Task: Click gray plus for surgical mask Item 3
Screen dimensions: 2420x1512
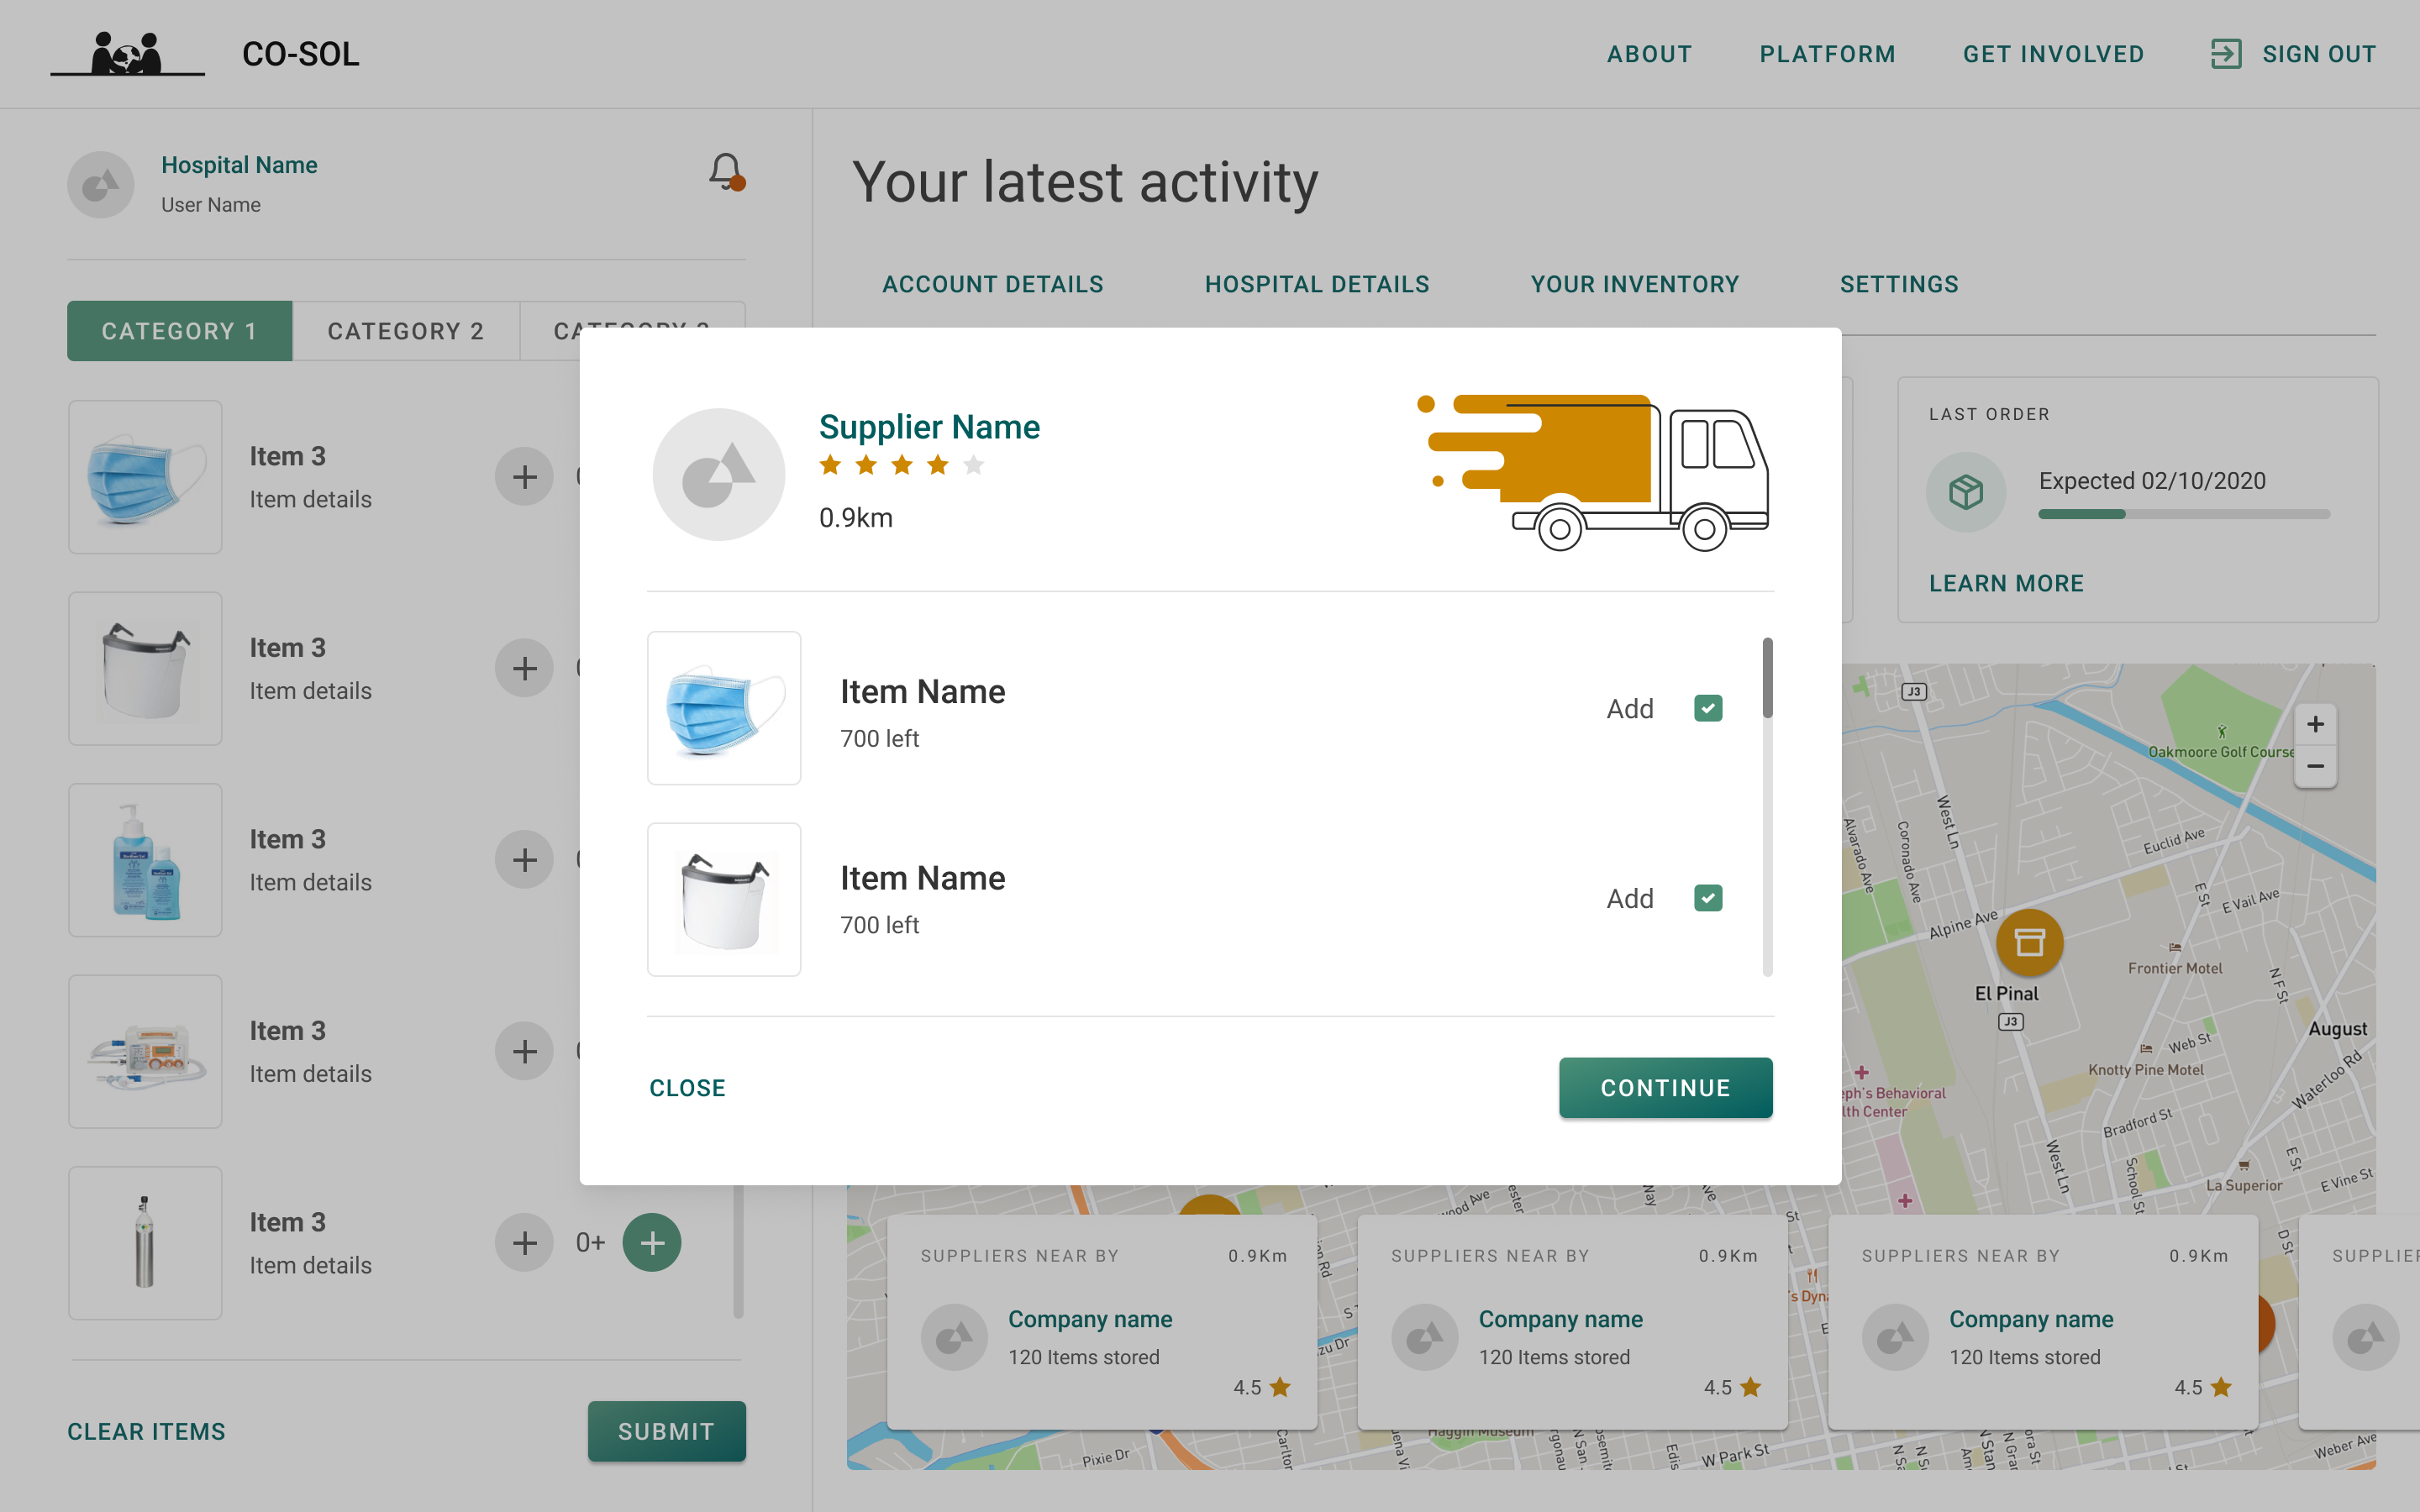Action: (524, 477)
